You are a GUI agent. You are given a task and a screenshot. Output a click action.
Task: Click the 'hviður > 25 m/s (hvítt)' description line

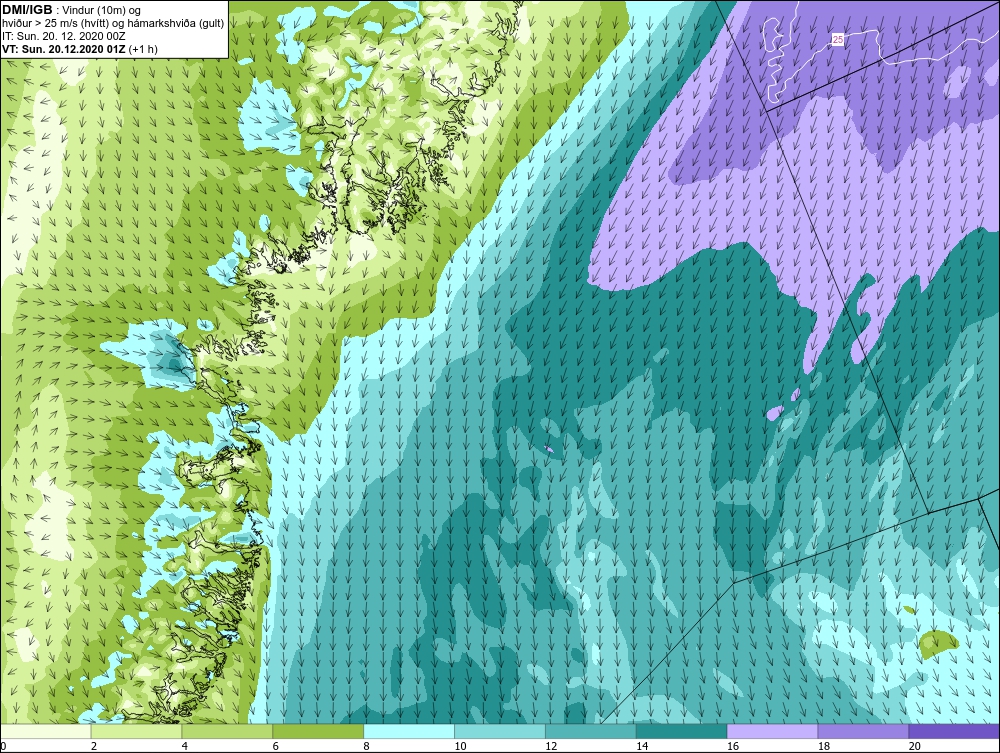pyautogui.click(x=113, y=24)
